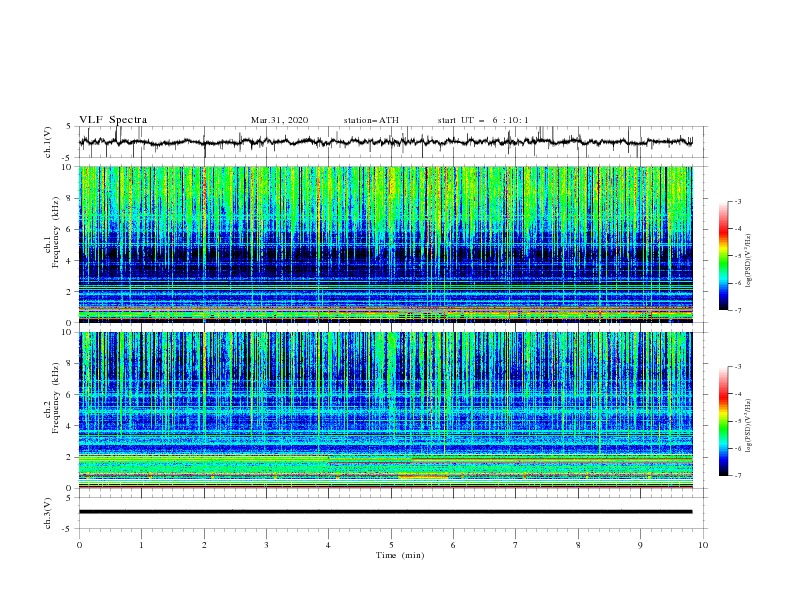Viewport: 792px width, 612px height.
Task: Click the ch.1 spectrogram color scale bar
Action: [x=723, y=256]
